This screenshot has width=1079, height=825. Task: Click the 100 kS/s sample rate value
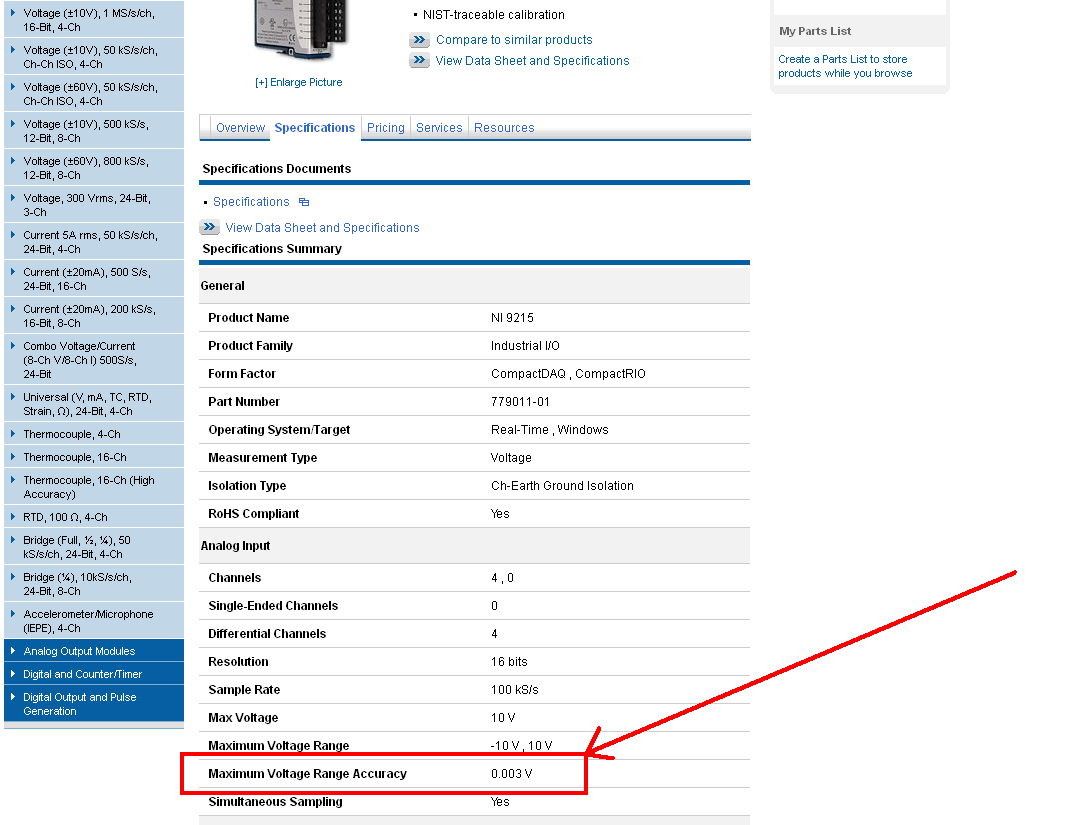coord(515,689)
